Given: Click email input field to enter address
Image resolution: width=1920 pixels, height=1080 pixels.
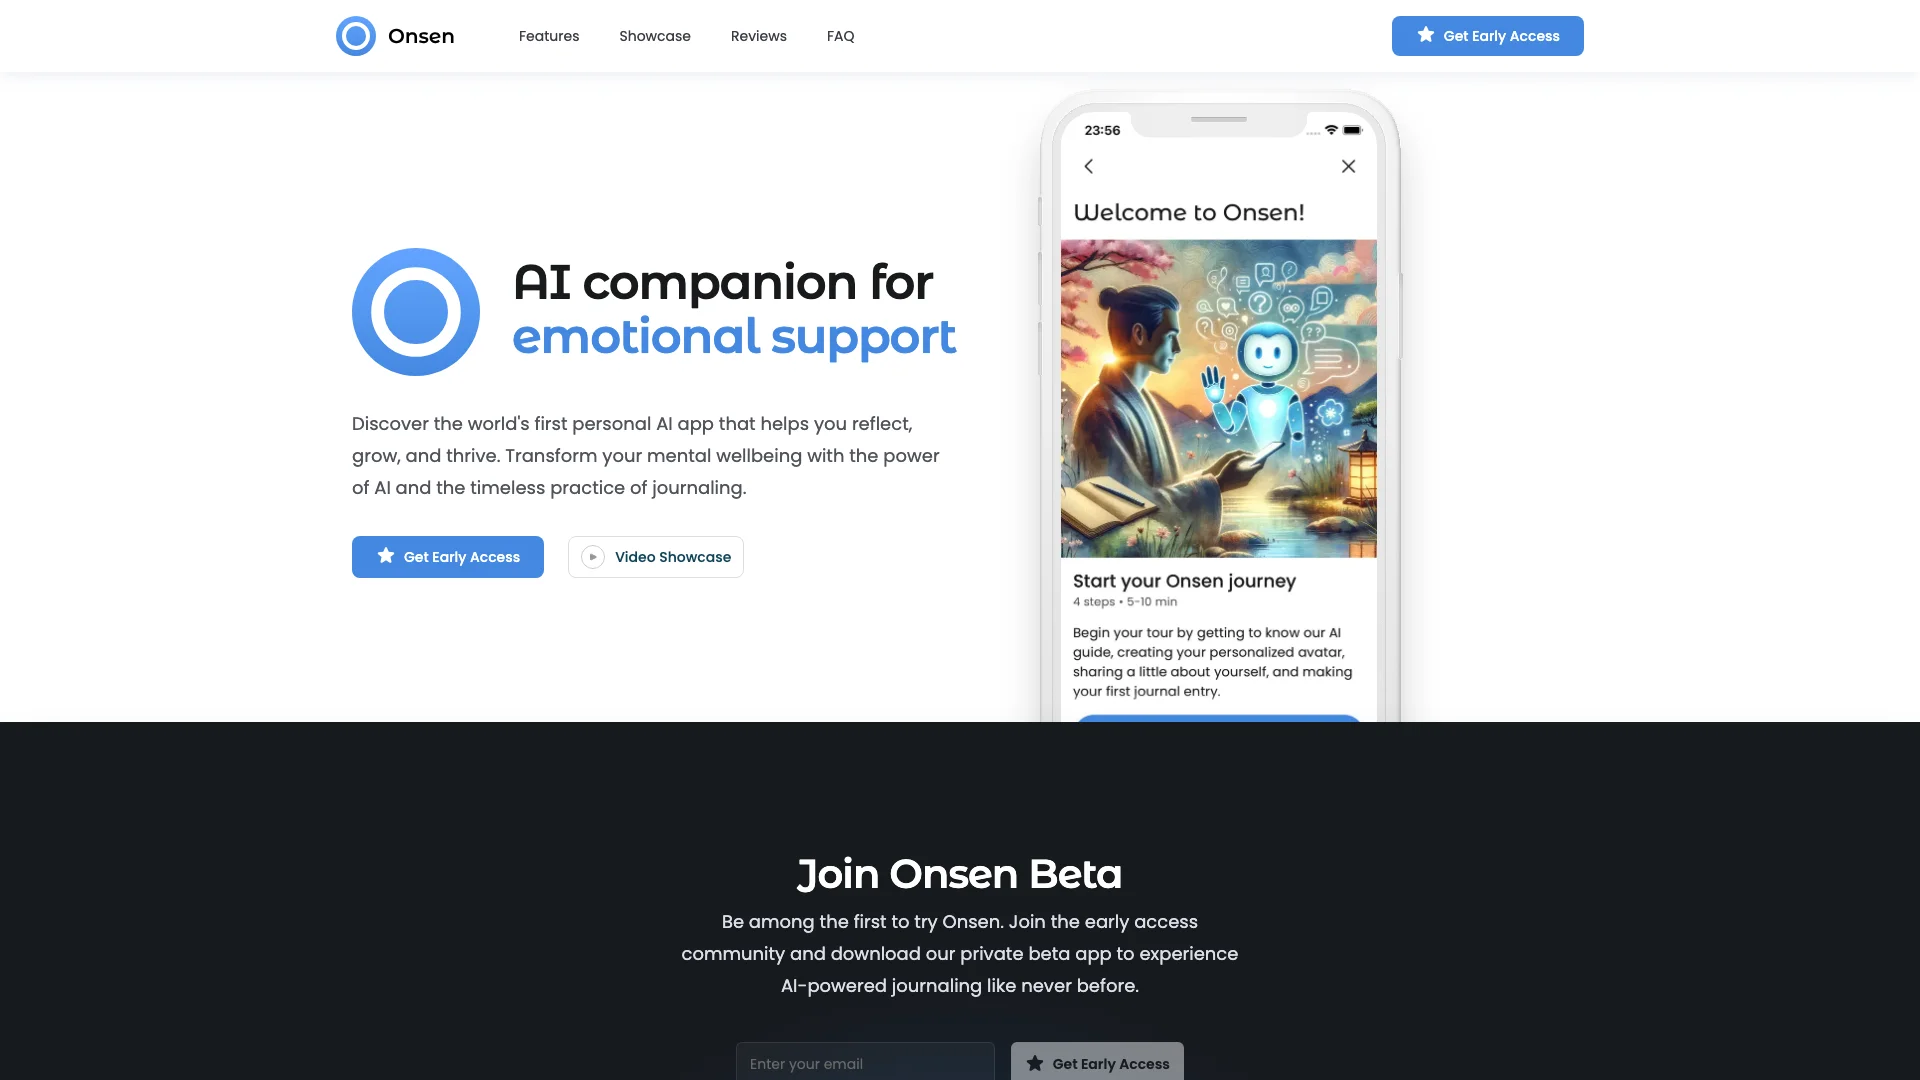Looking at the screenshot, I should [x=865, y=1064].
